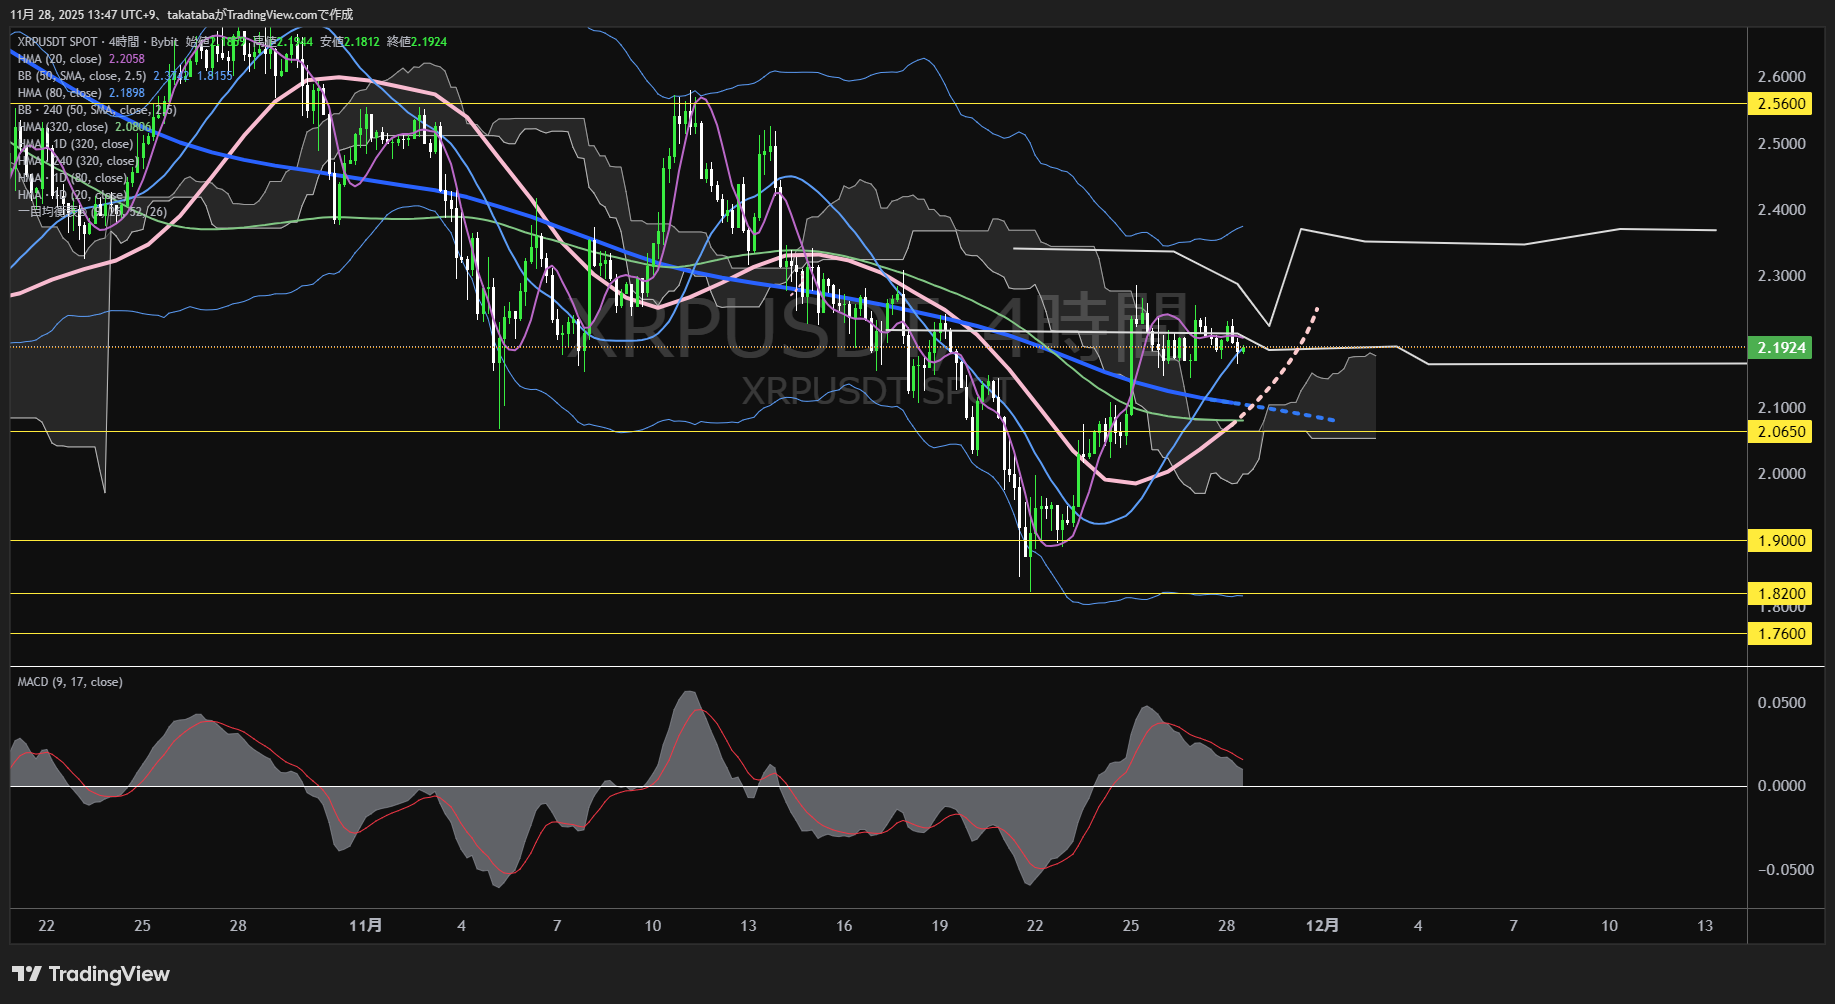Viewport: 1835px width, 1004px height.
Task: Select the HMA (320, close) indicator legend
Action: (63, 127)
